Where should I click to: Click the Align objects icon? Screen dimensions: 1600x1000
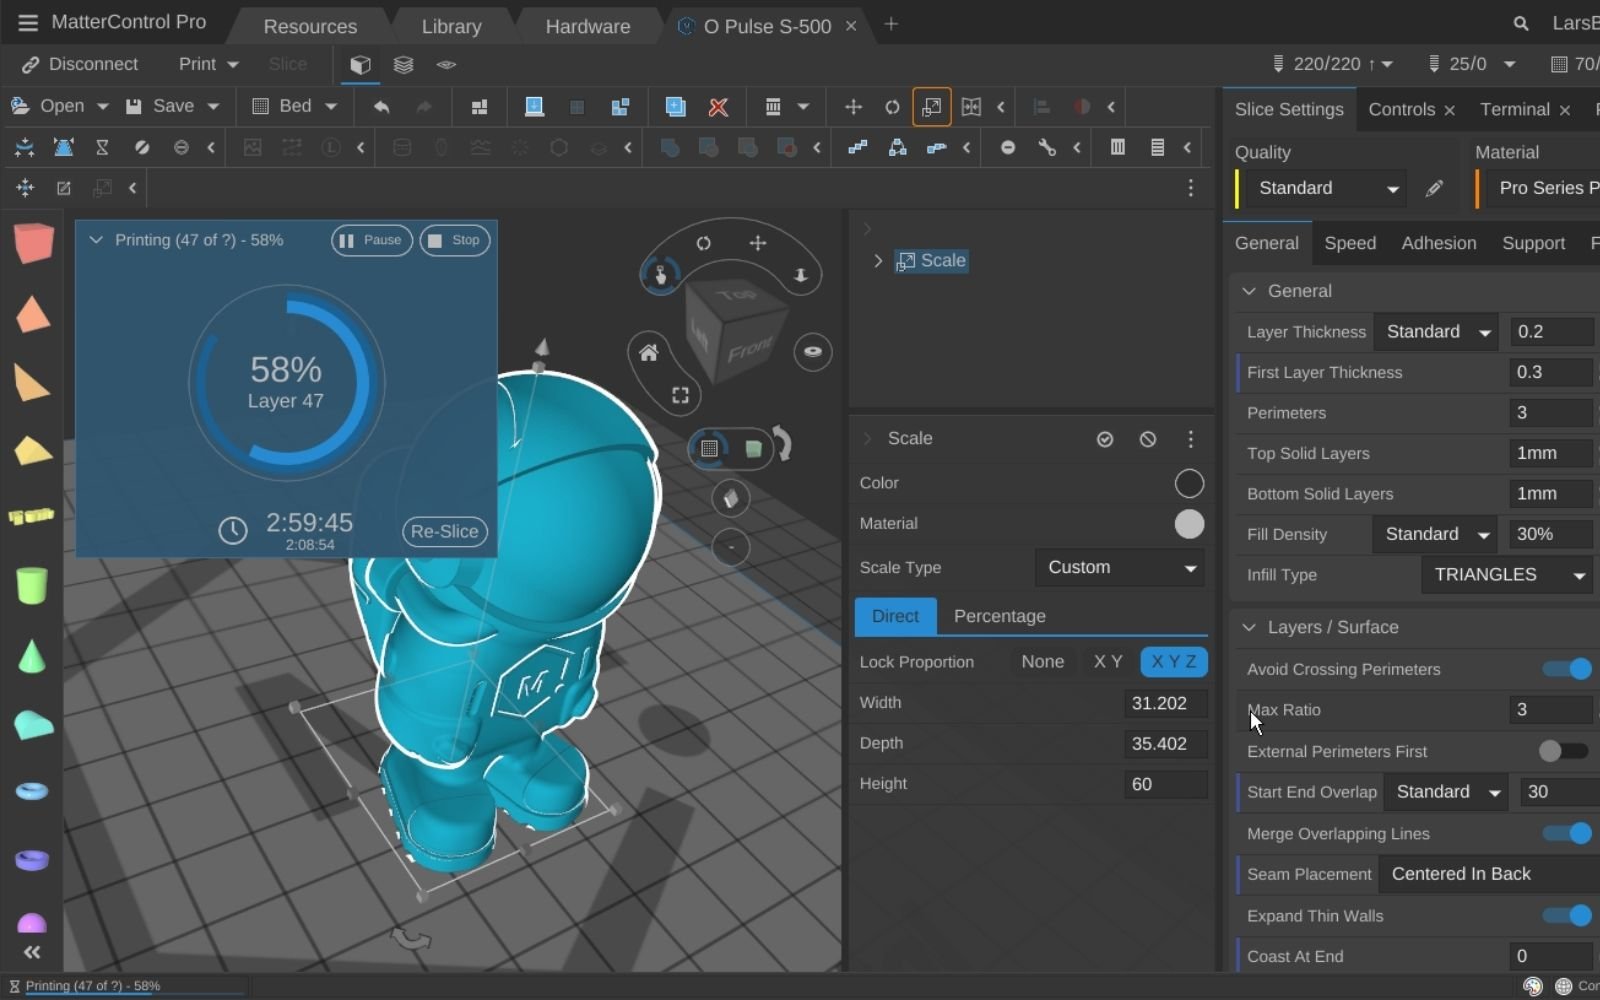point(1041,107)
